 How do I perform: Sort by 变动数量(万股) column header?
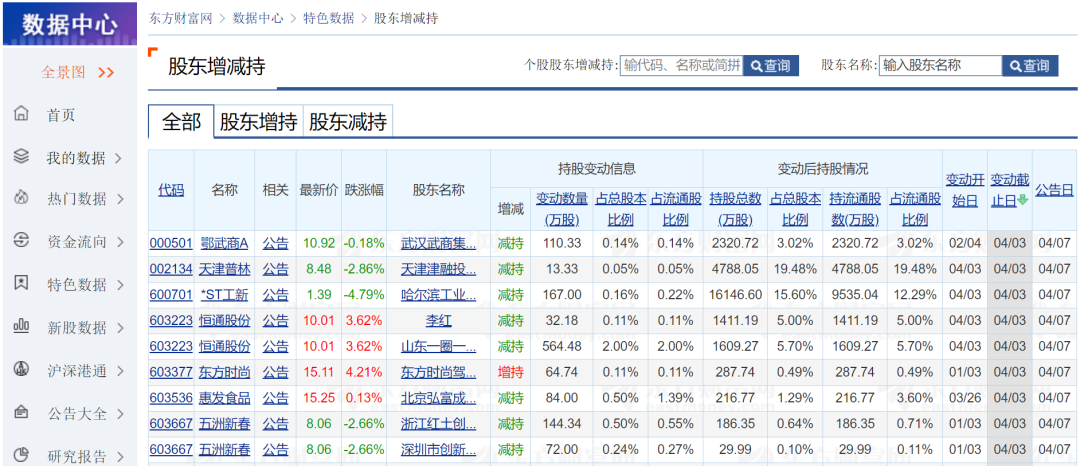[x=562, y=209]
